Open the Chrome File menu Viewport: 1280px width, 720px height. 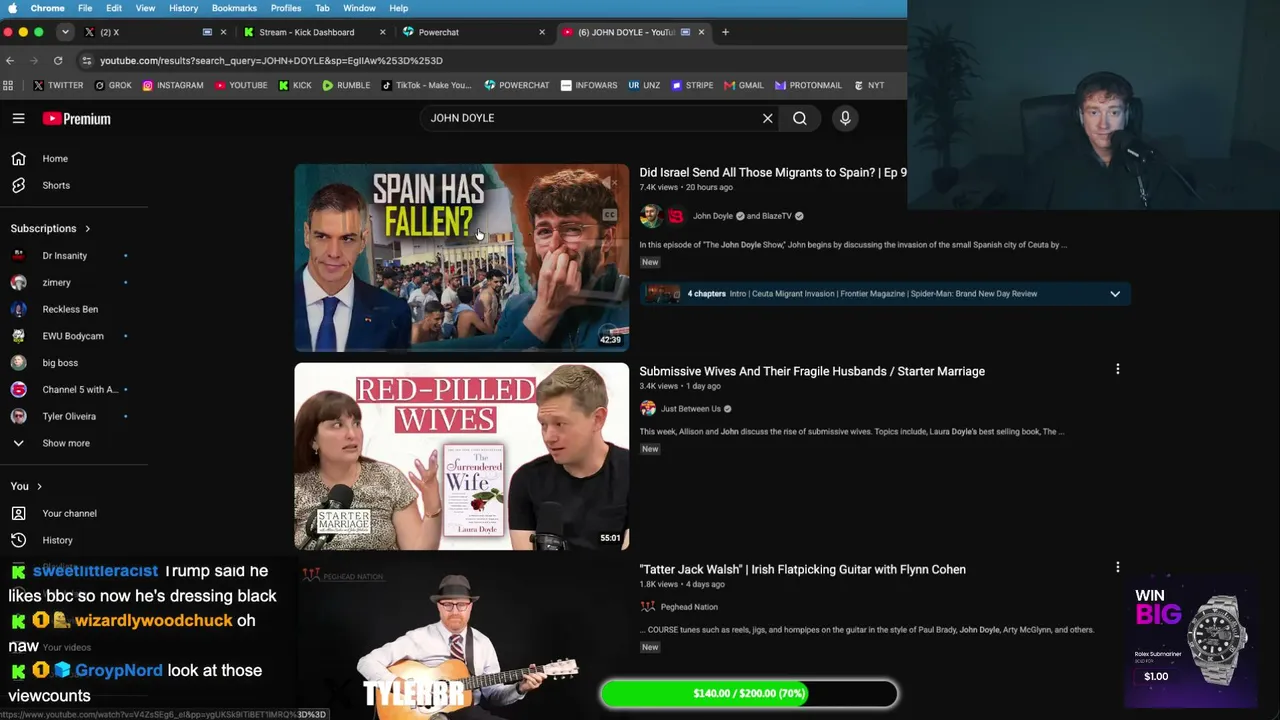click(x=85, y=8)
